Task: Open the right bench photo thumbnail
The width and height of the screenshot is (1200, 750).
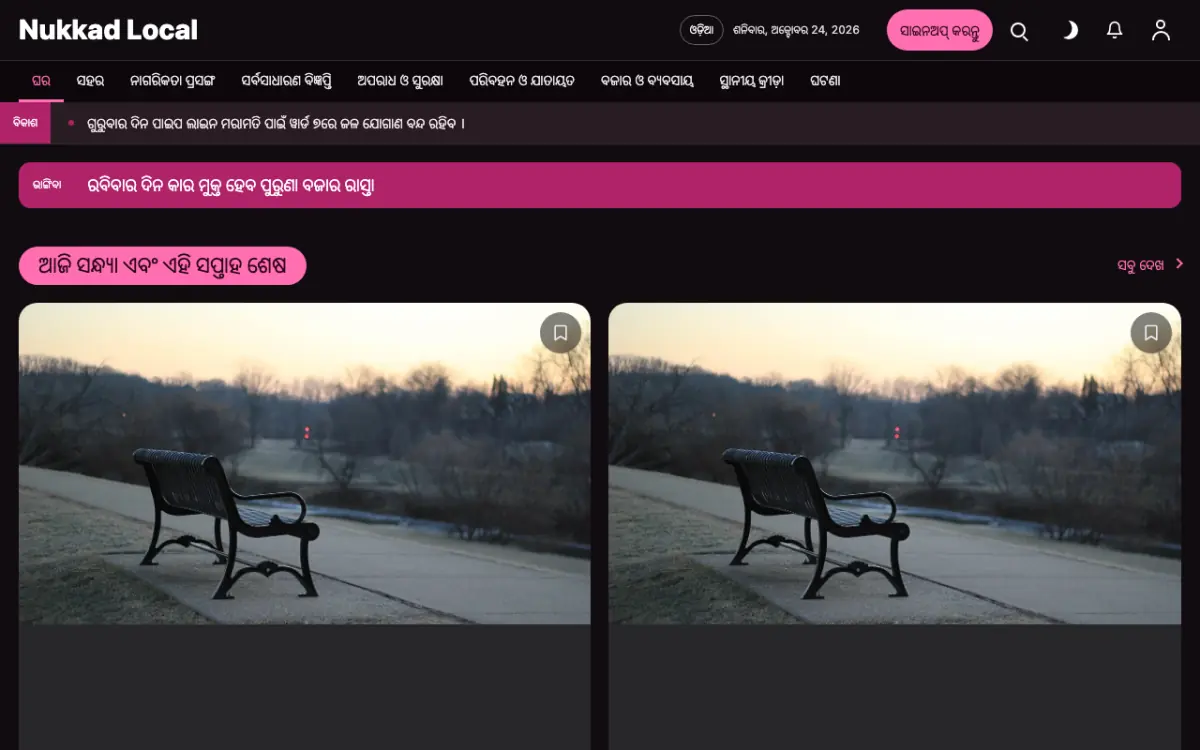Action: [895, 464]
